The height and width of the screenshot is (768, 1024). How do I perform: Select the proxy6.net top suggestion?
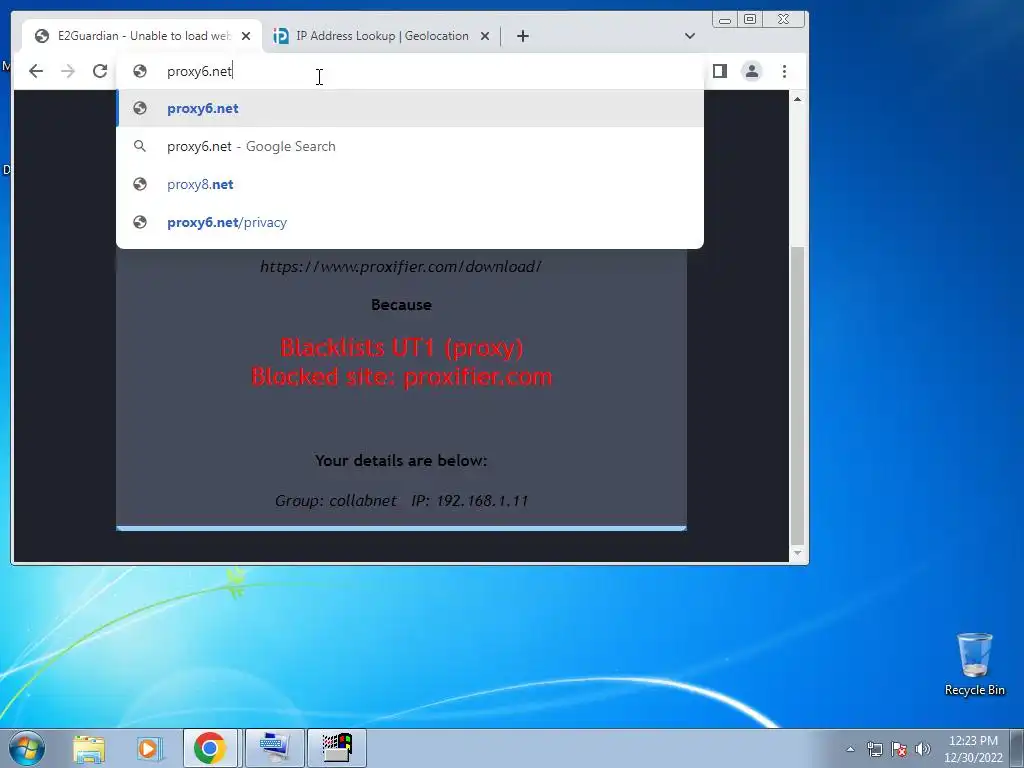[x=409, y=108]
